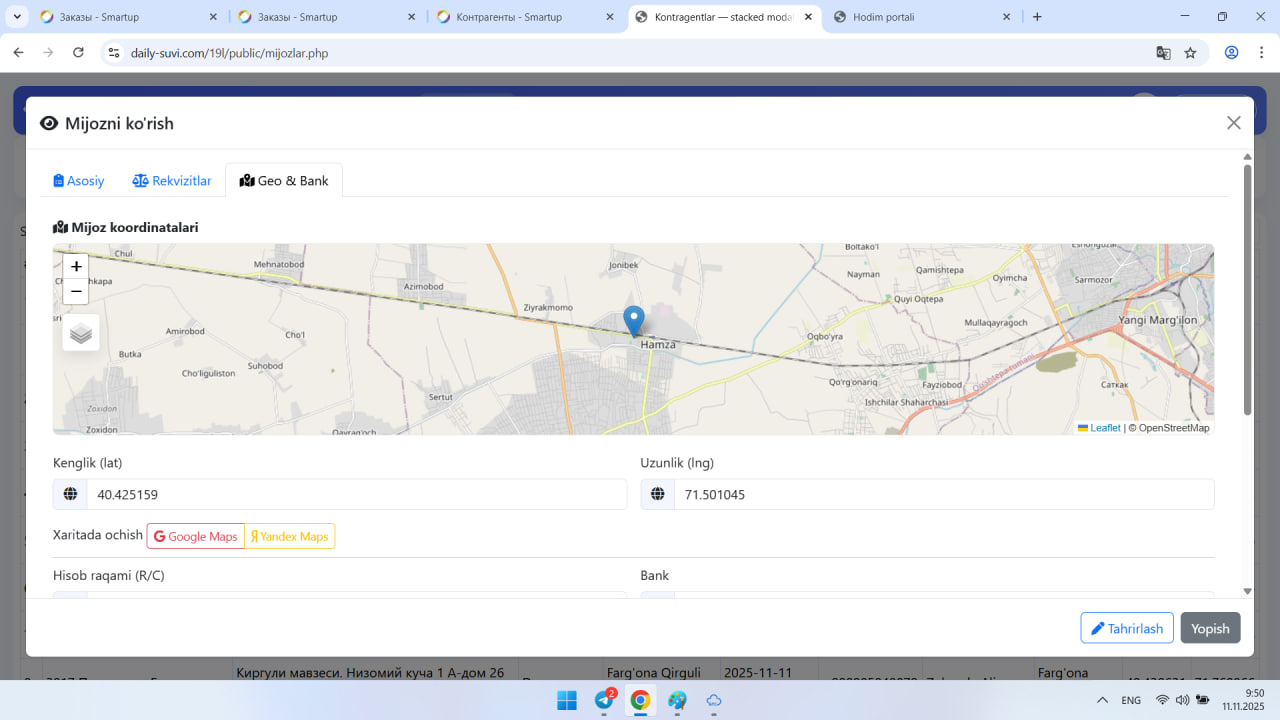Click the Xaritada ochish label

[98, 535]
